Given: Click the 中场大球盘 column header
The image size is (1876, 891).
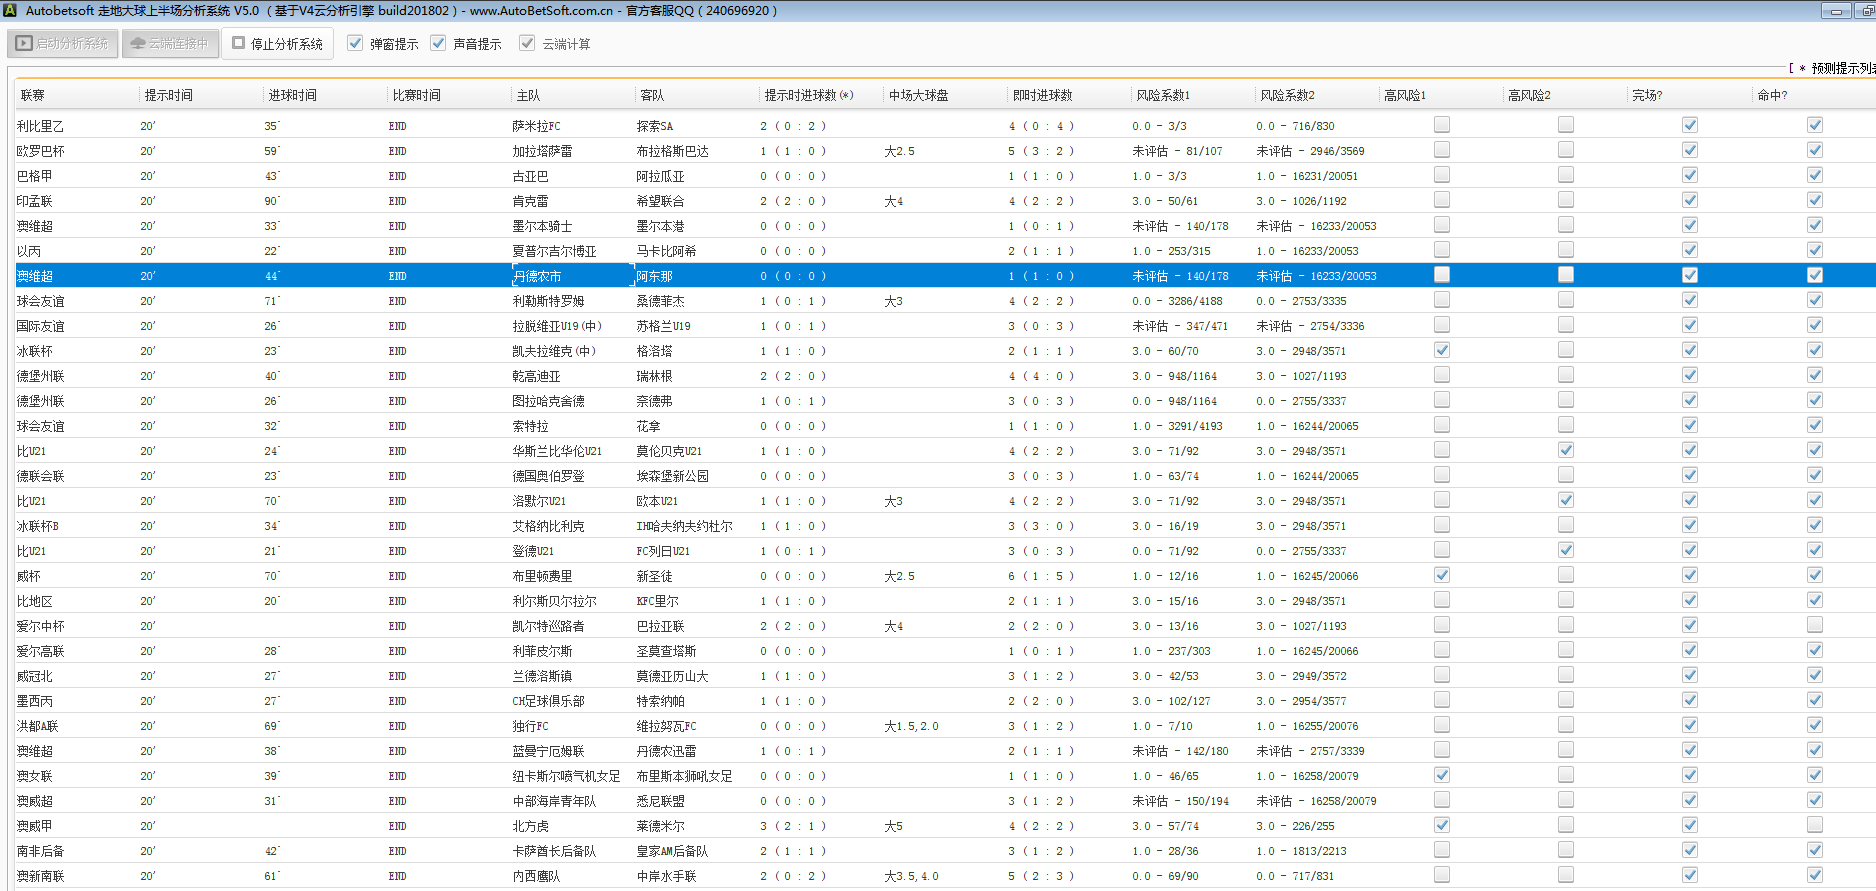Looking at the screenshot, I should click(918, 95).
